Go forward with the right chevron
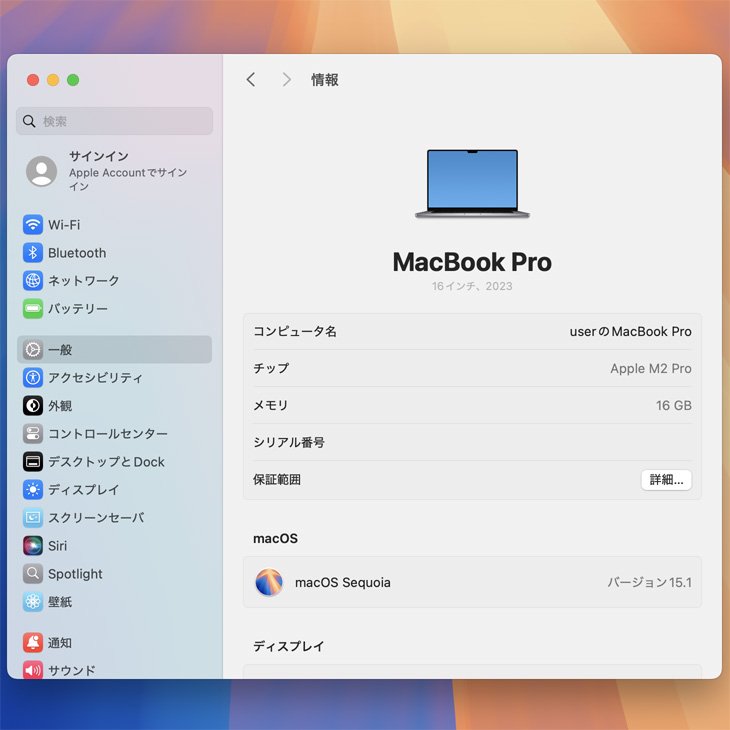Screen dimensions: 730x730 point(287,80)
